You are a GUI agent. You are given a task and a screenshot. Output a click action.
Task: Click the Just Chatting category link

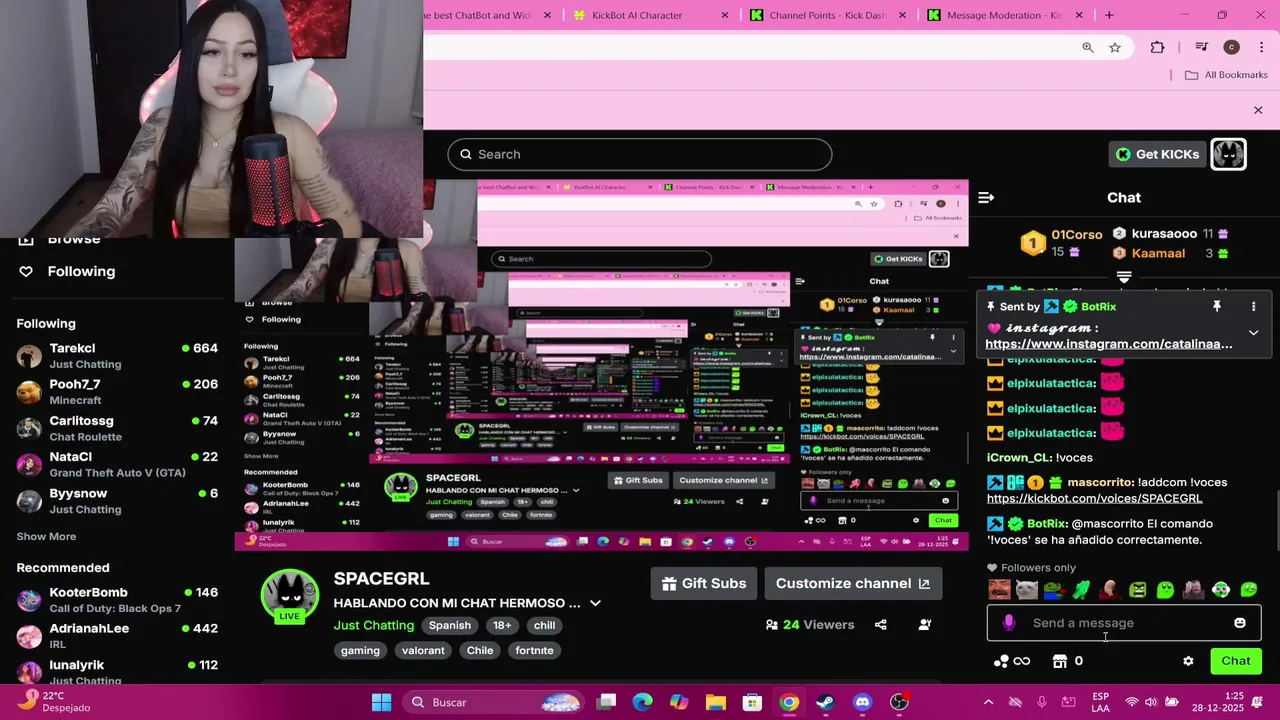[374, 625]
